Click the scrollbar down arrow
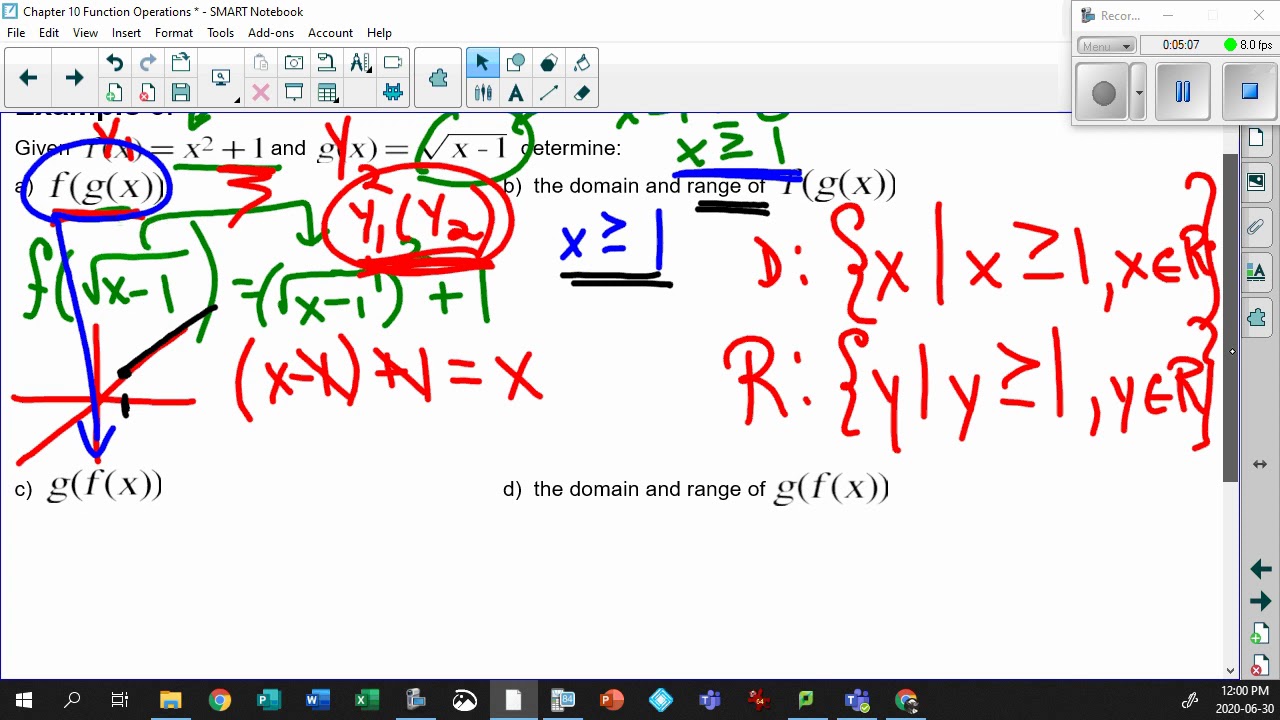The height and width of the screenshot is (720, 1280). click(1230, 671)
